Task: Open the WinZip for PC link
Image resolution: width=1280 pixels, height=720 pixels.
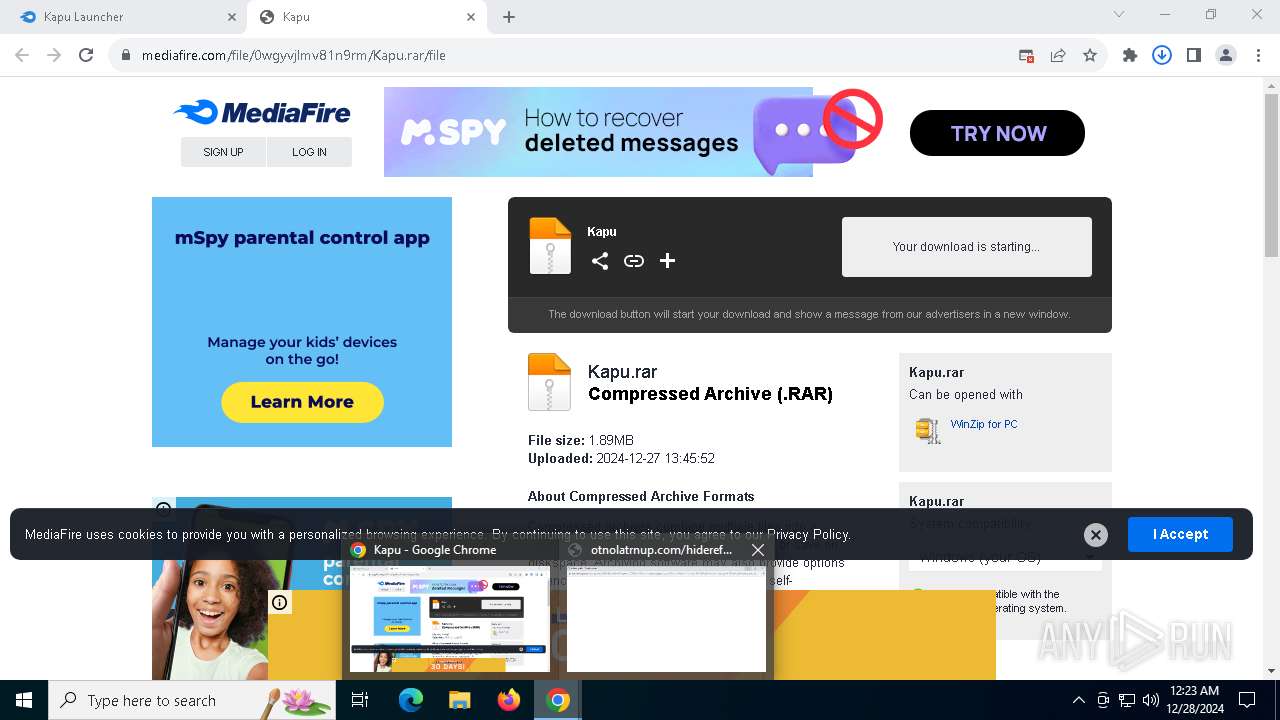Action: [984, 424]
